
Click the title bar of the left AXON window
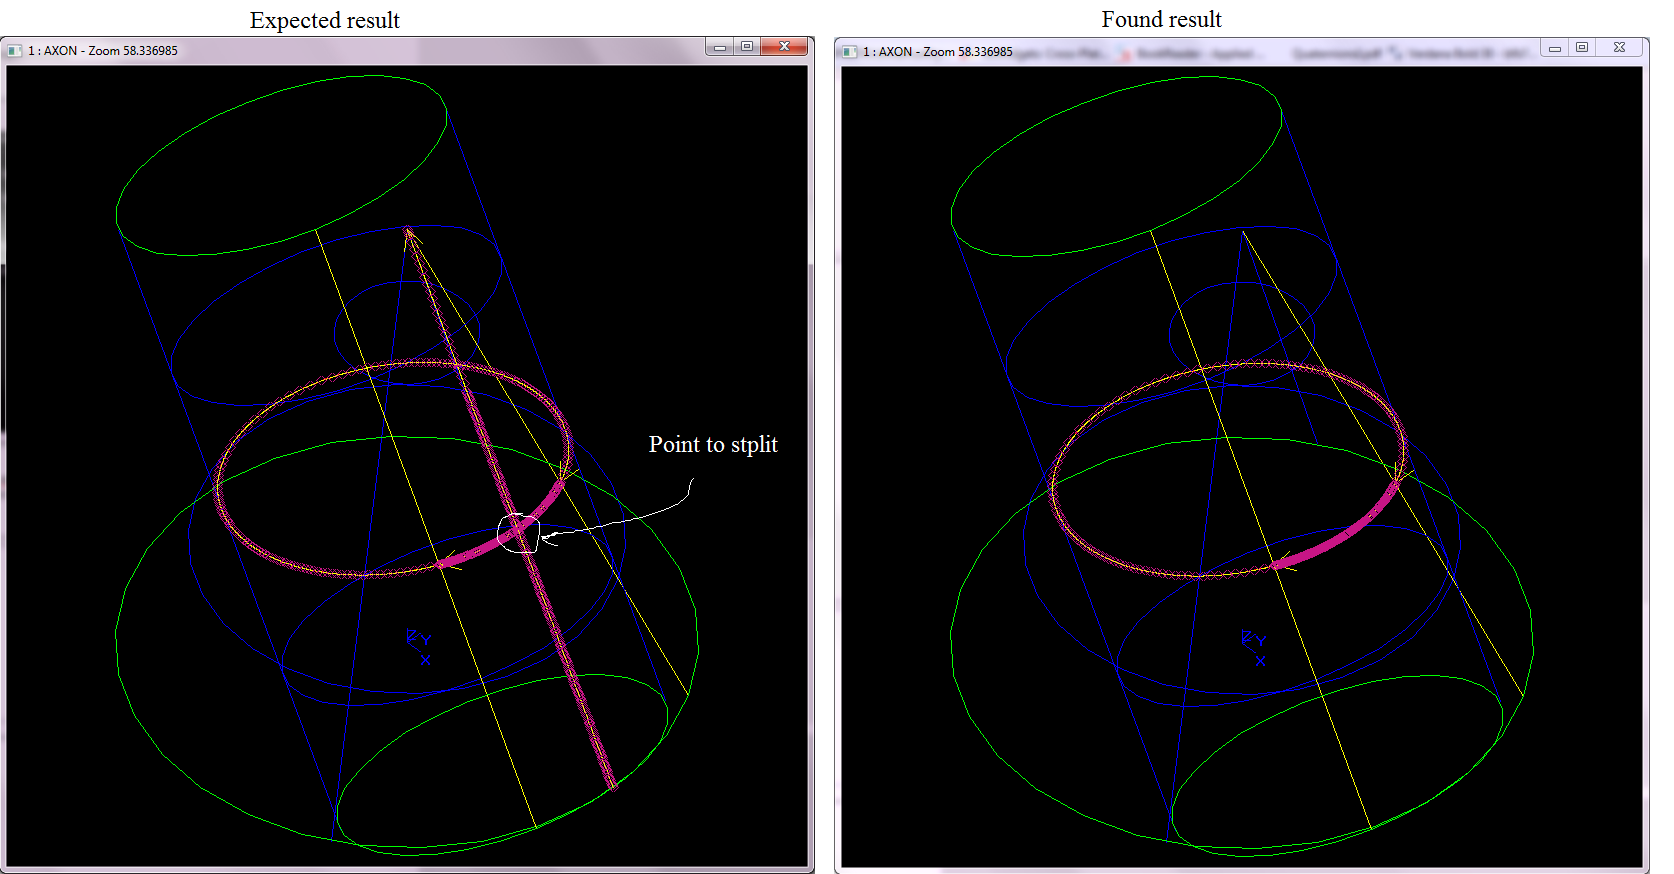pos(400,50)
